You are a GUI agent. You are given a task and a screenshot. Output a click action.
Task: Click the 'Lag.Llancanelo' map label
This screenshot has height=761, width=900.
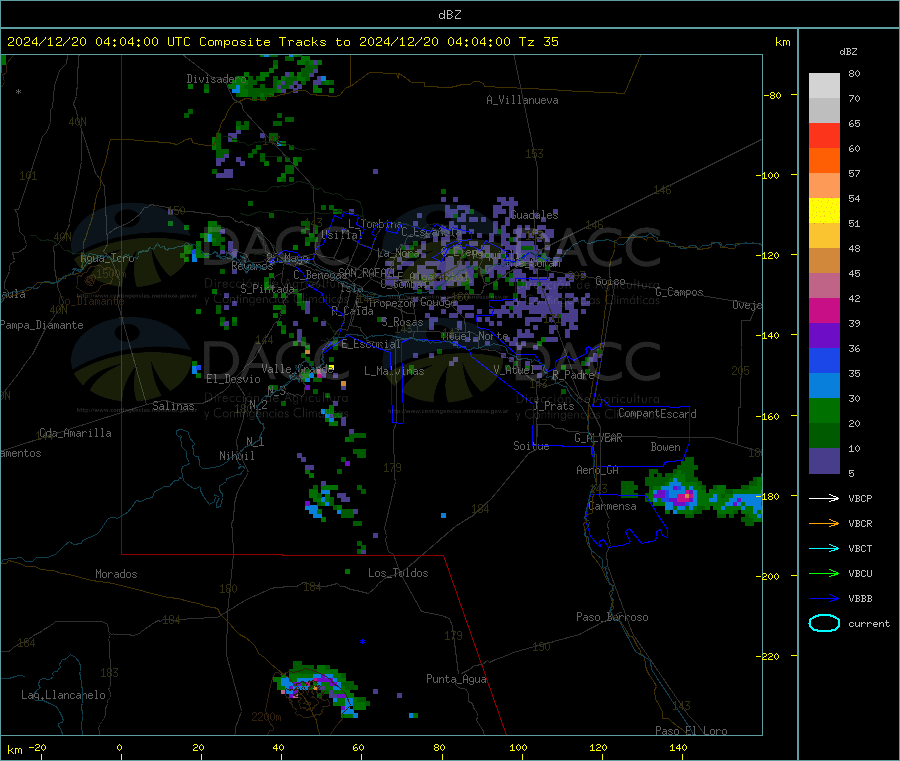(64, 695)
